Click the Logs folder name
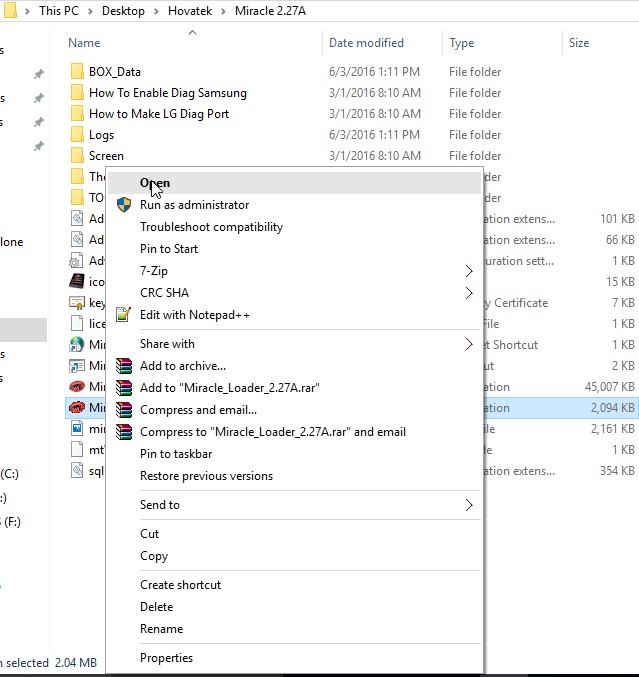The image size is (639, 677). [101, 135]
